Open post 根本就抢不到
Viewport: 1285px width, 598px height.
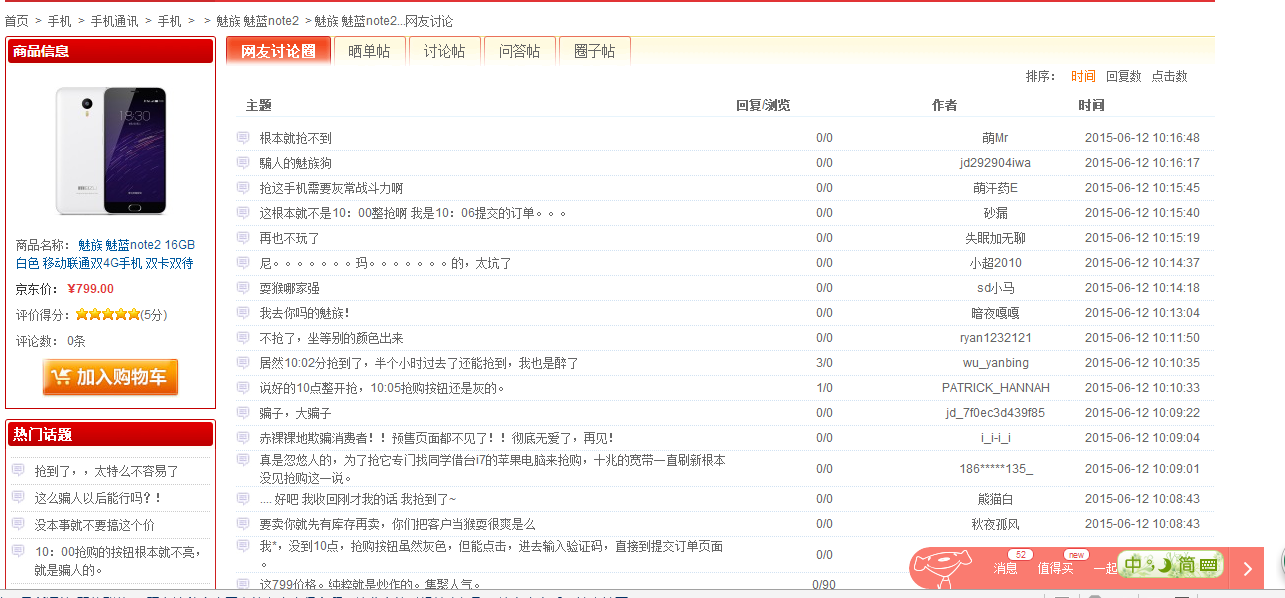[295, 138]
